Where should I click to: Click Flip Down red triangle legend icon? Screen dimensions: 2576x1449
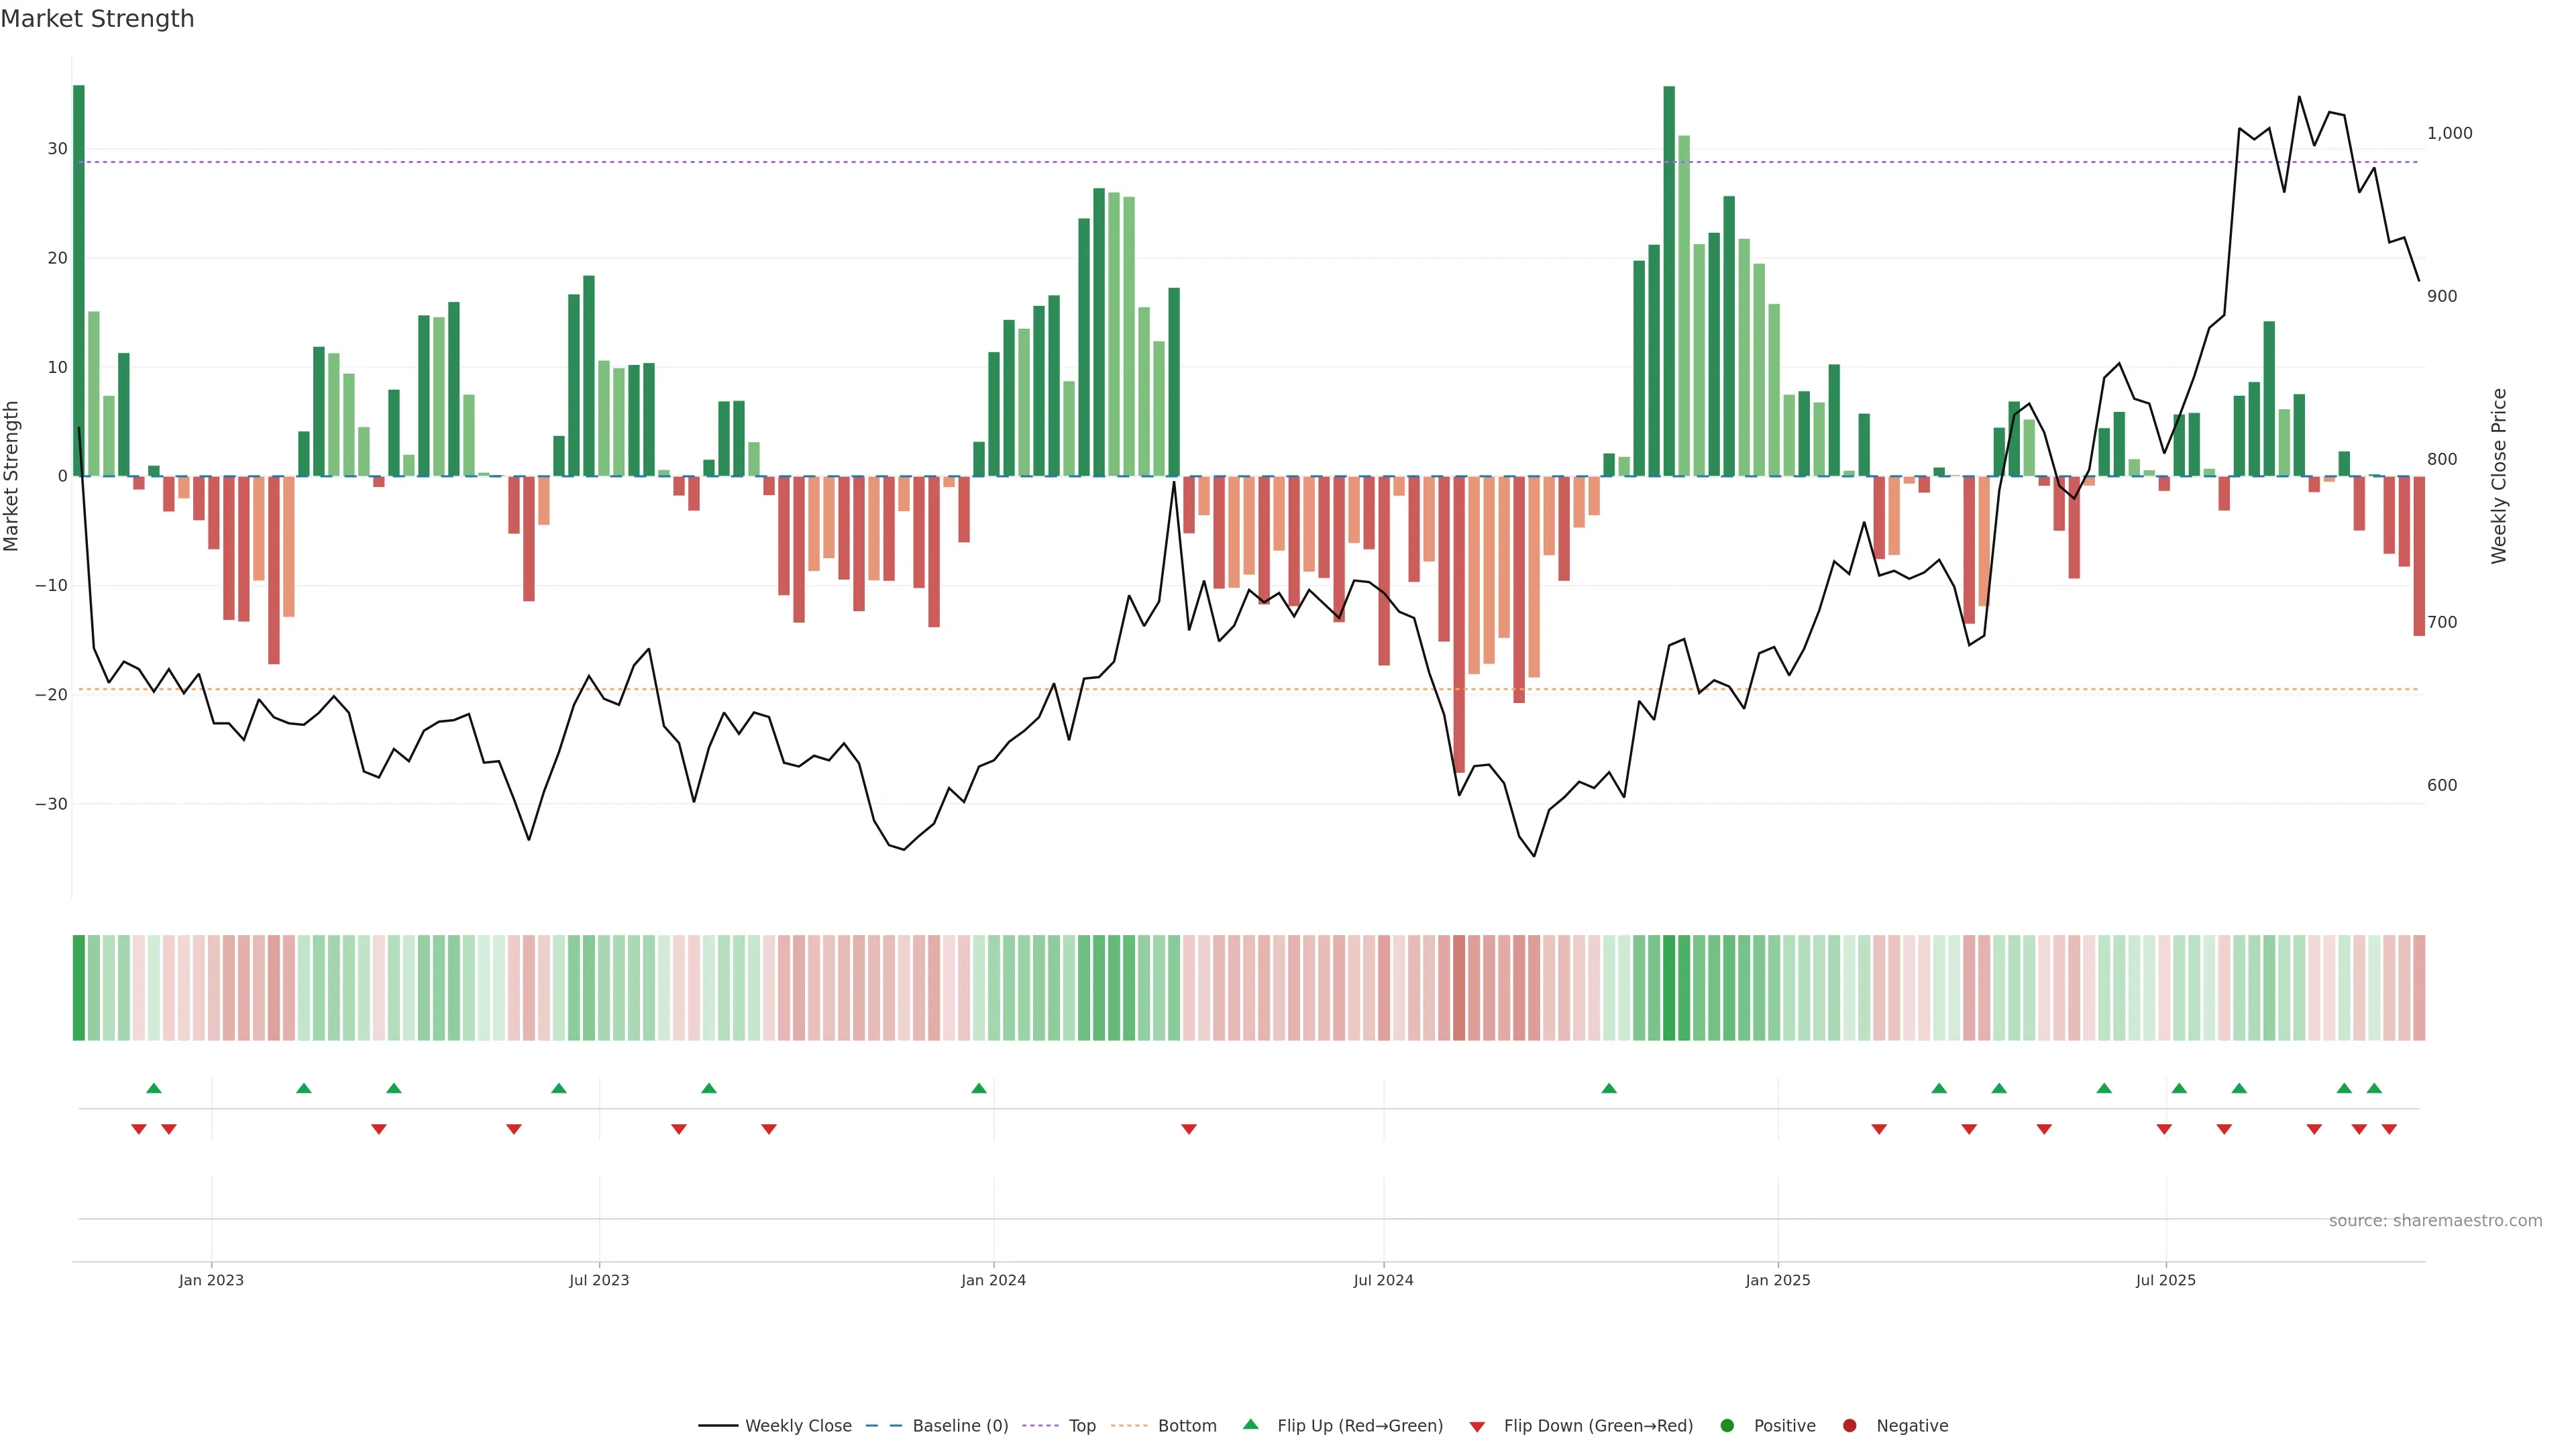[1477, 1427]
